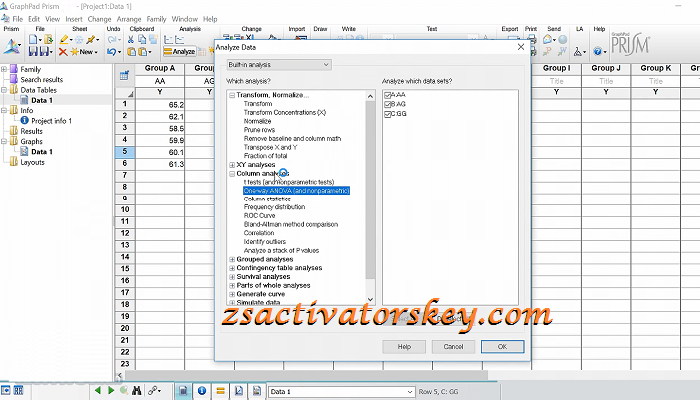Viewport: 700px width, 400px height.
Task: Click the Cancel button in dialog
Action: point(453,346)
